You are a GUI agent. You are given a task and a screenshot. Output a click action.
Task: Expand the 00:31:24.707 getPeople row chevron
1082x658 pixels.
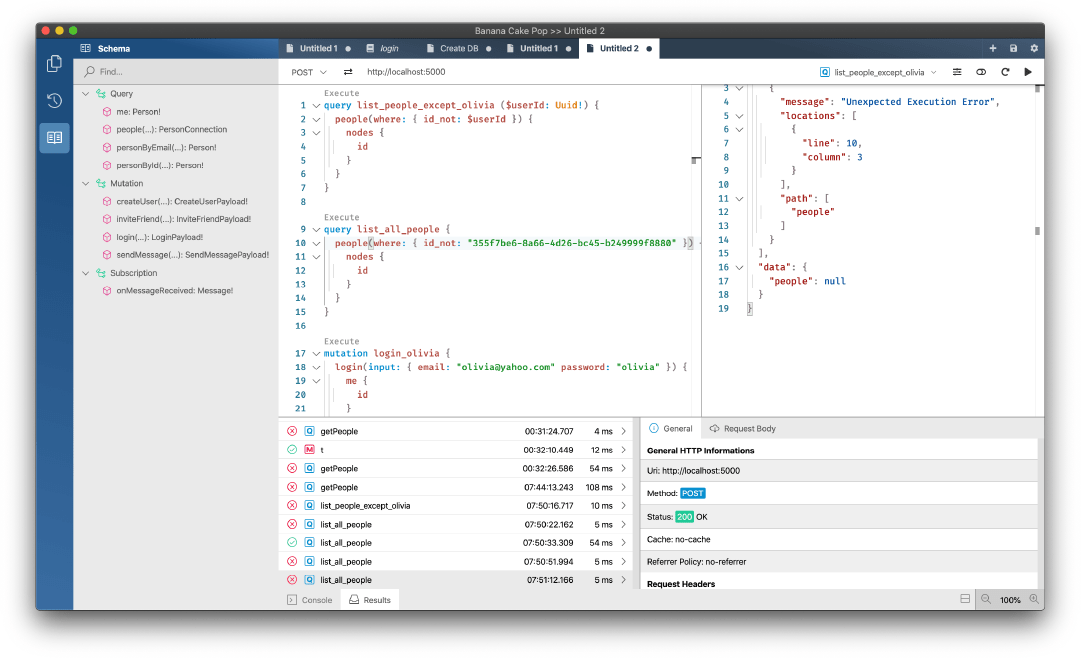point(624,431)
